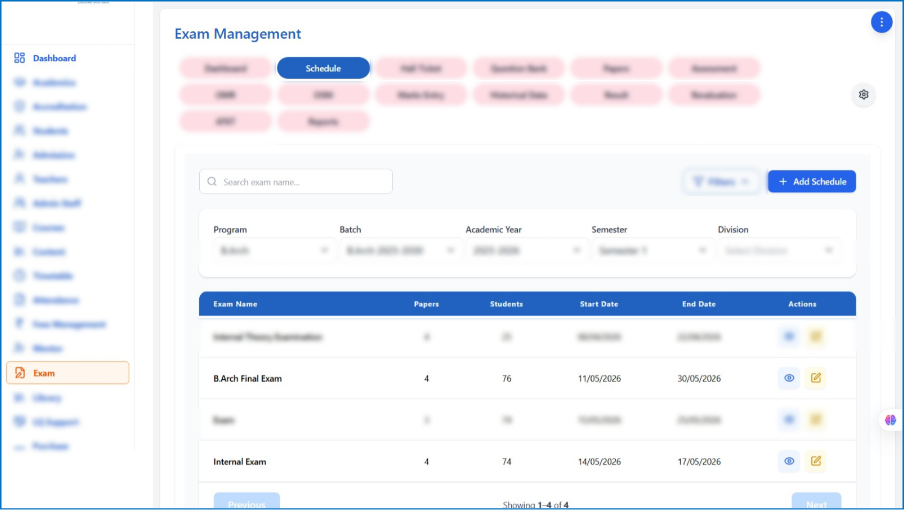Switch to the Reports tab
Image resolution: width=904 pixels, height=510 pixels.
tap(323, 121)
